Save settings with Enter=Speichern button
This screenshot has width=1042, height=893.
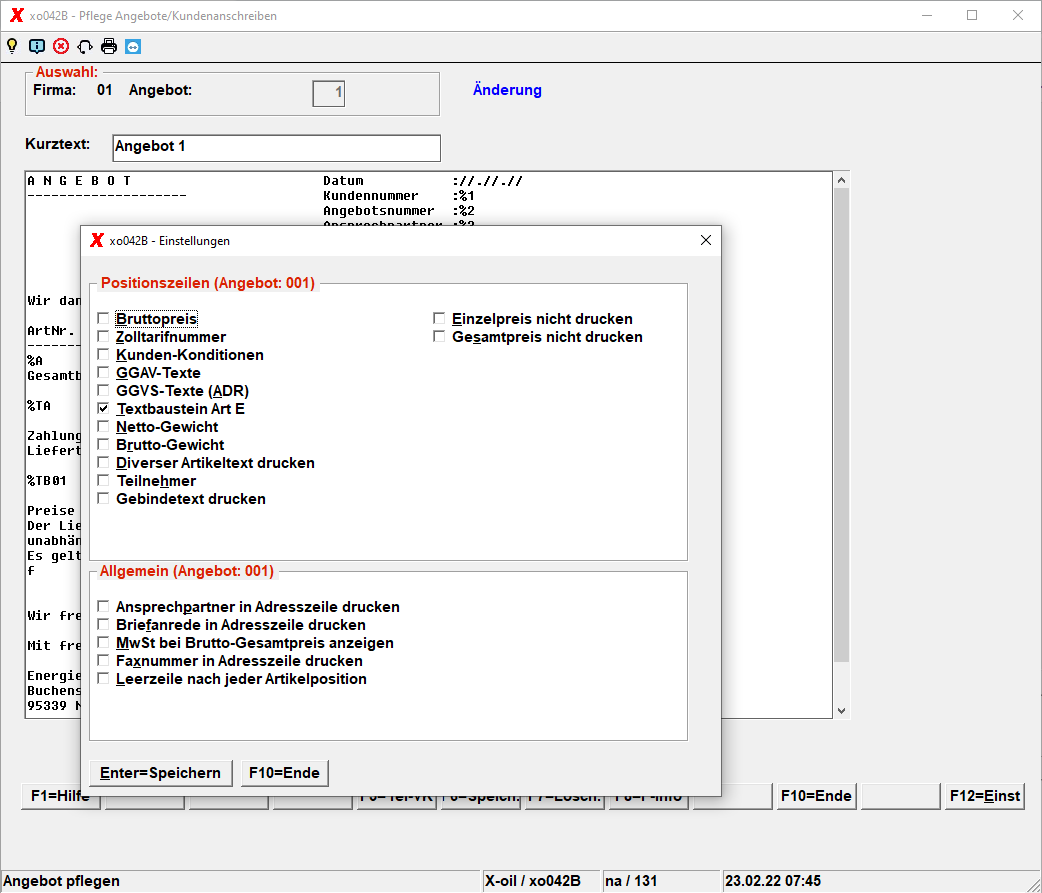pos(161,773)
